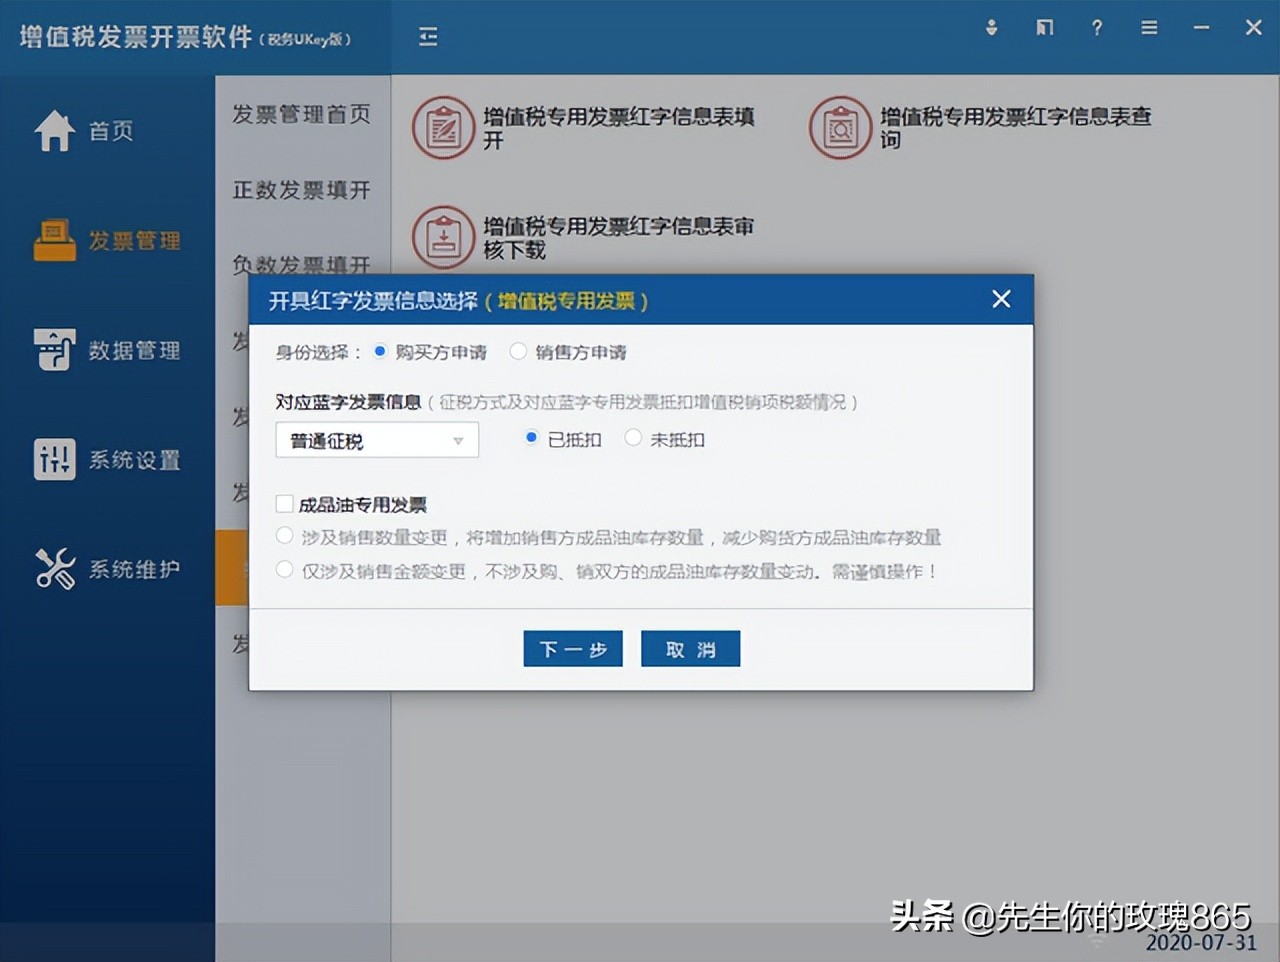Open 增值税专用发票红字信息表查询 icon
The height and width of the screenshot is (962, 1280).
pyautogui.click(x=840, y=128)
